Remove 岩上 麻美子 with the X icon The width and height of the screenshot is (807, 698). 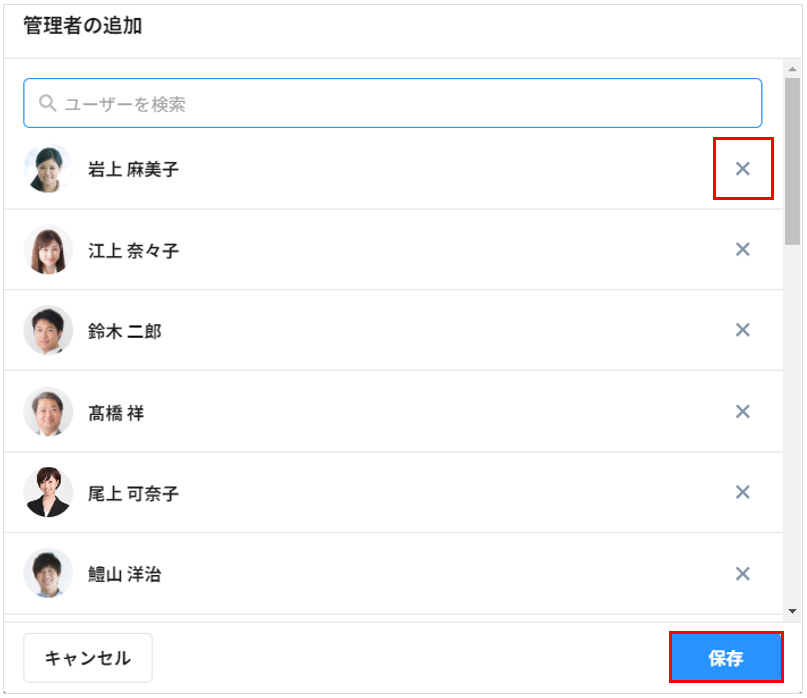click(x=743, y=169)
